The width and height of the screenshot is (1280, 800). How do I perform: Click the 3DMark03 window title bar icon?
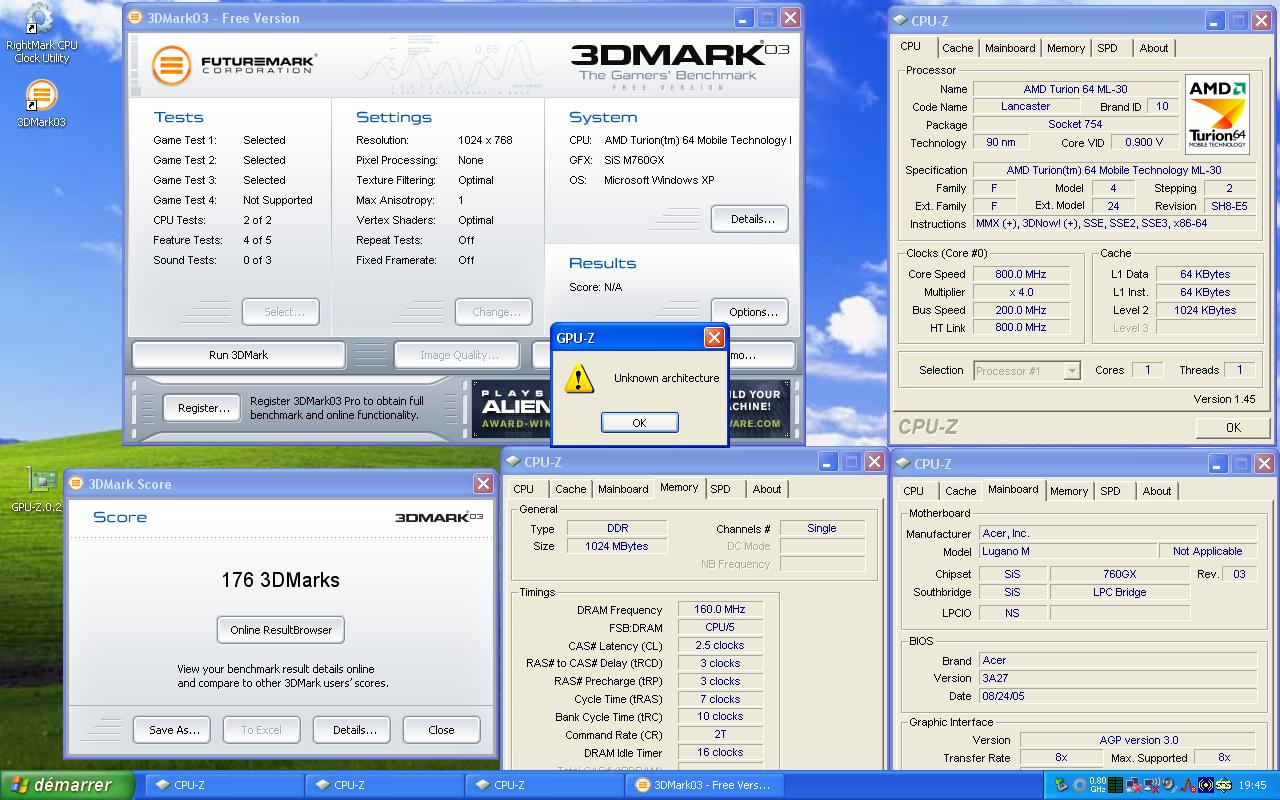pos(136,18)
